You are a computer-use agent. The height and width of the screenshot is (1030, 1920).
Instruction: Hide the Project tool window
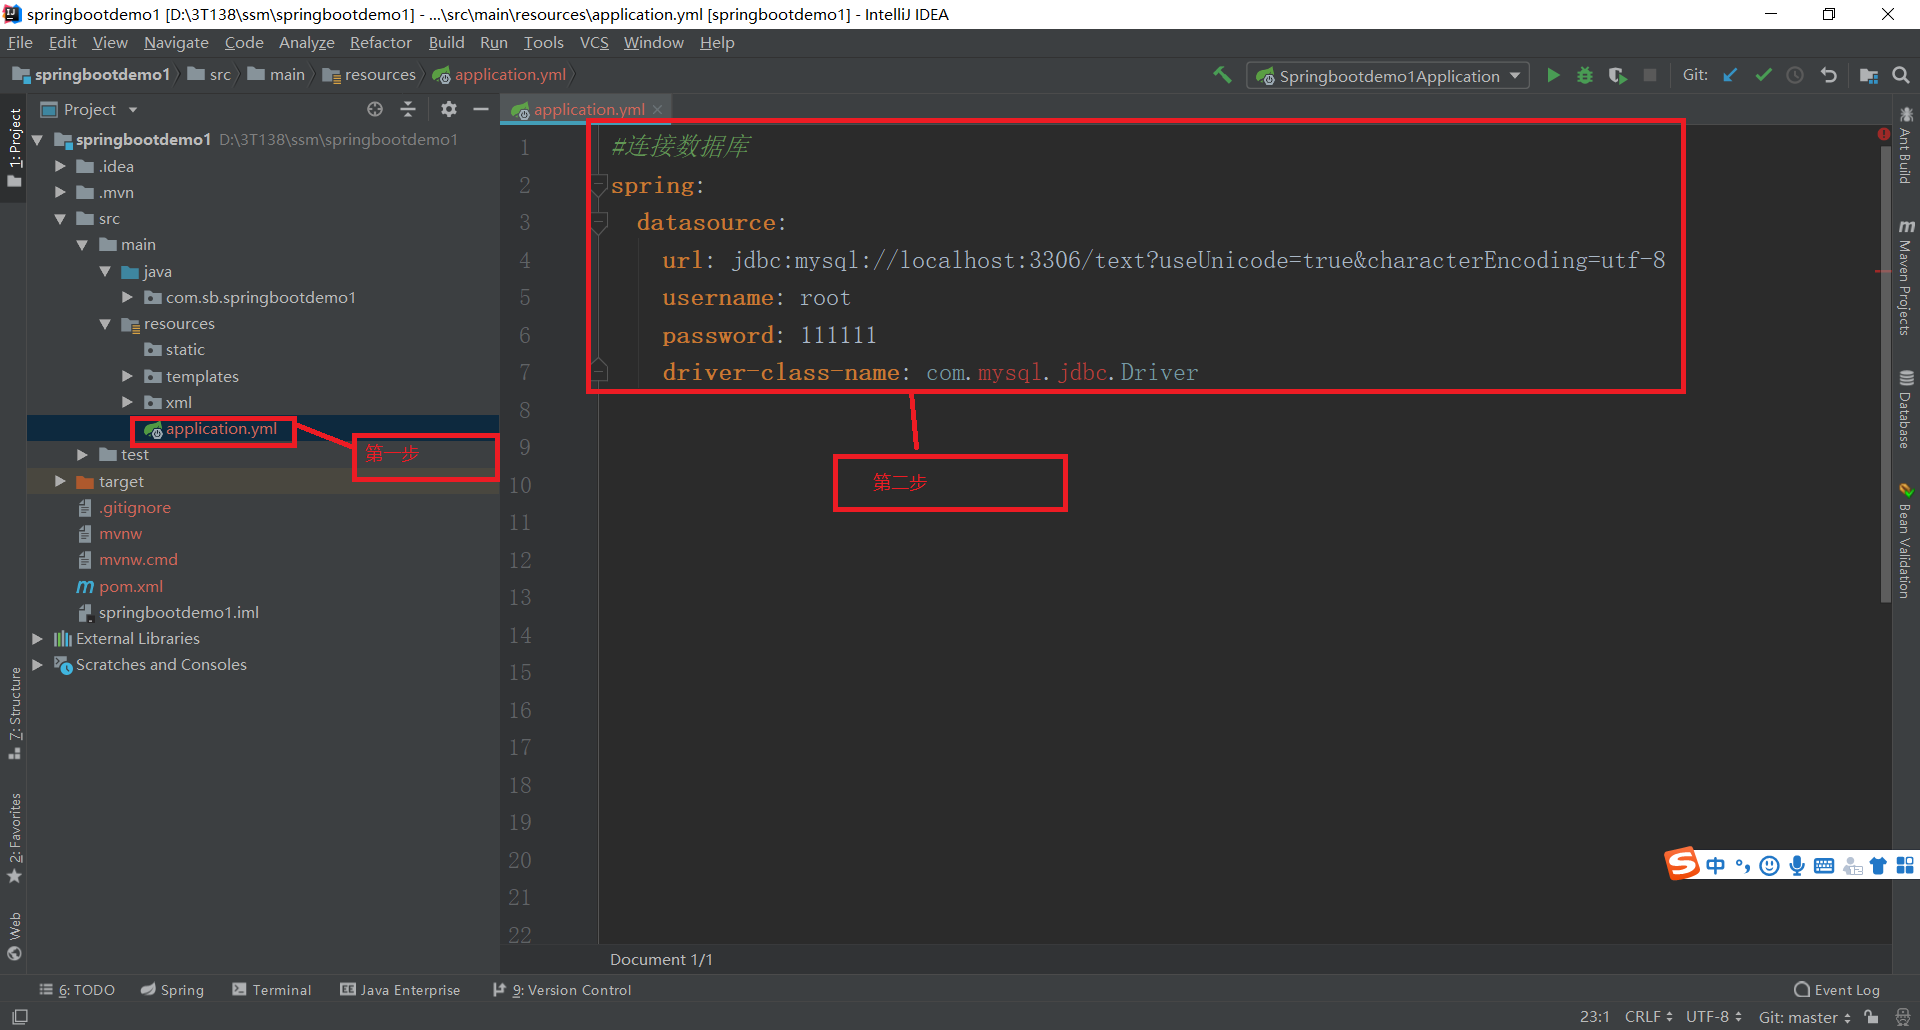coord(481,109)
